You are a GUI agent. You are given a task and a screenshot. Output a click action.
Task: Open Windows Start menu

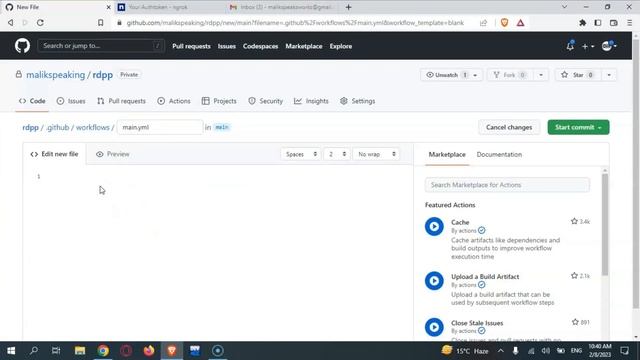tap(11, 351)
